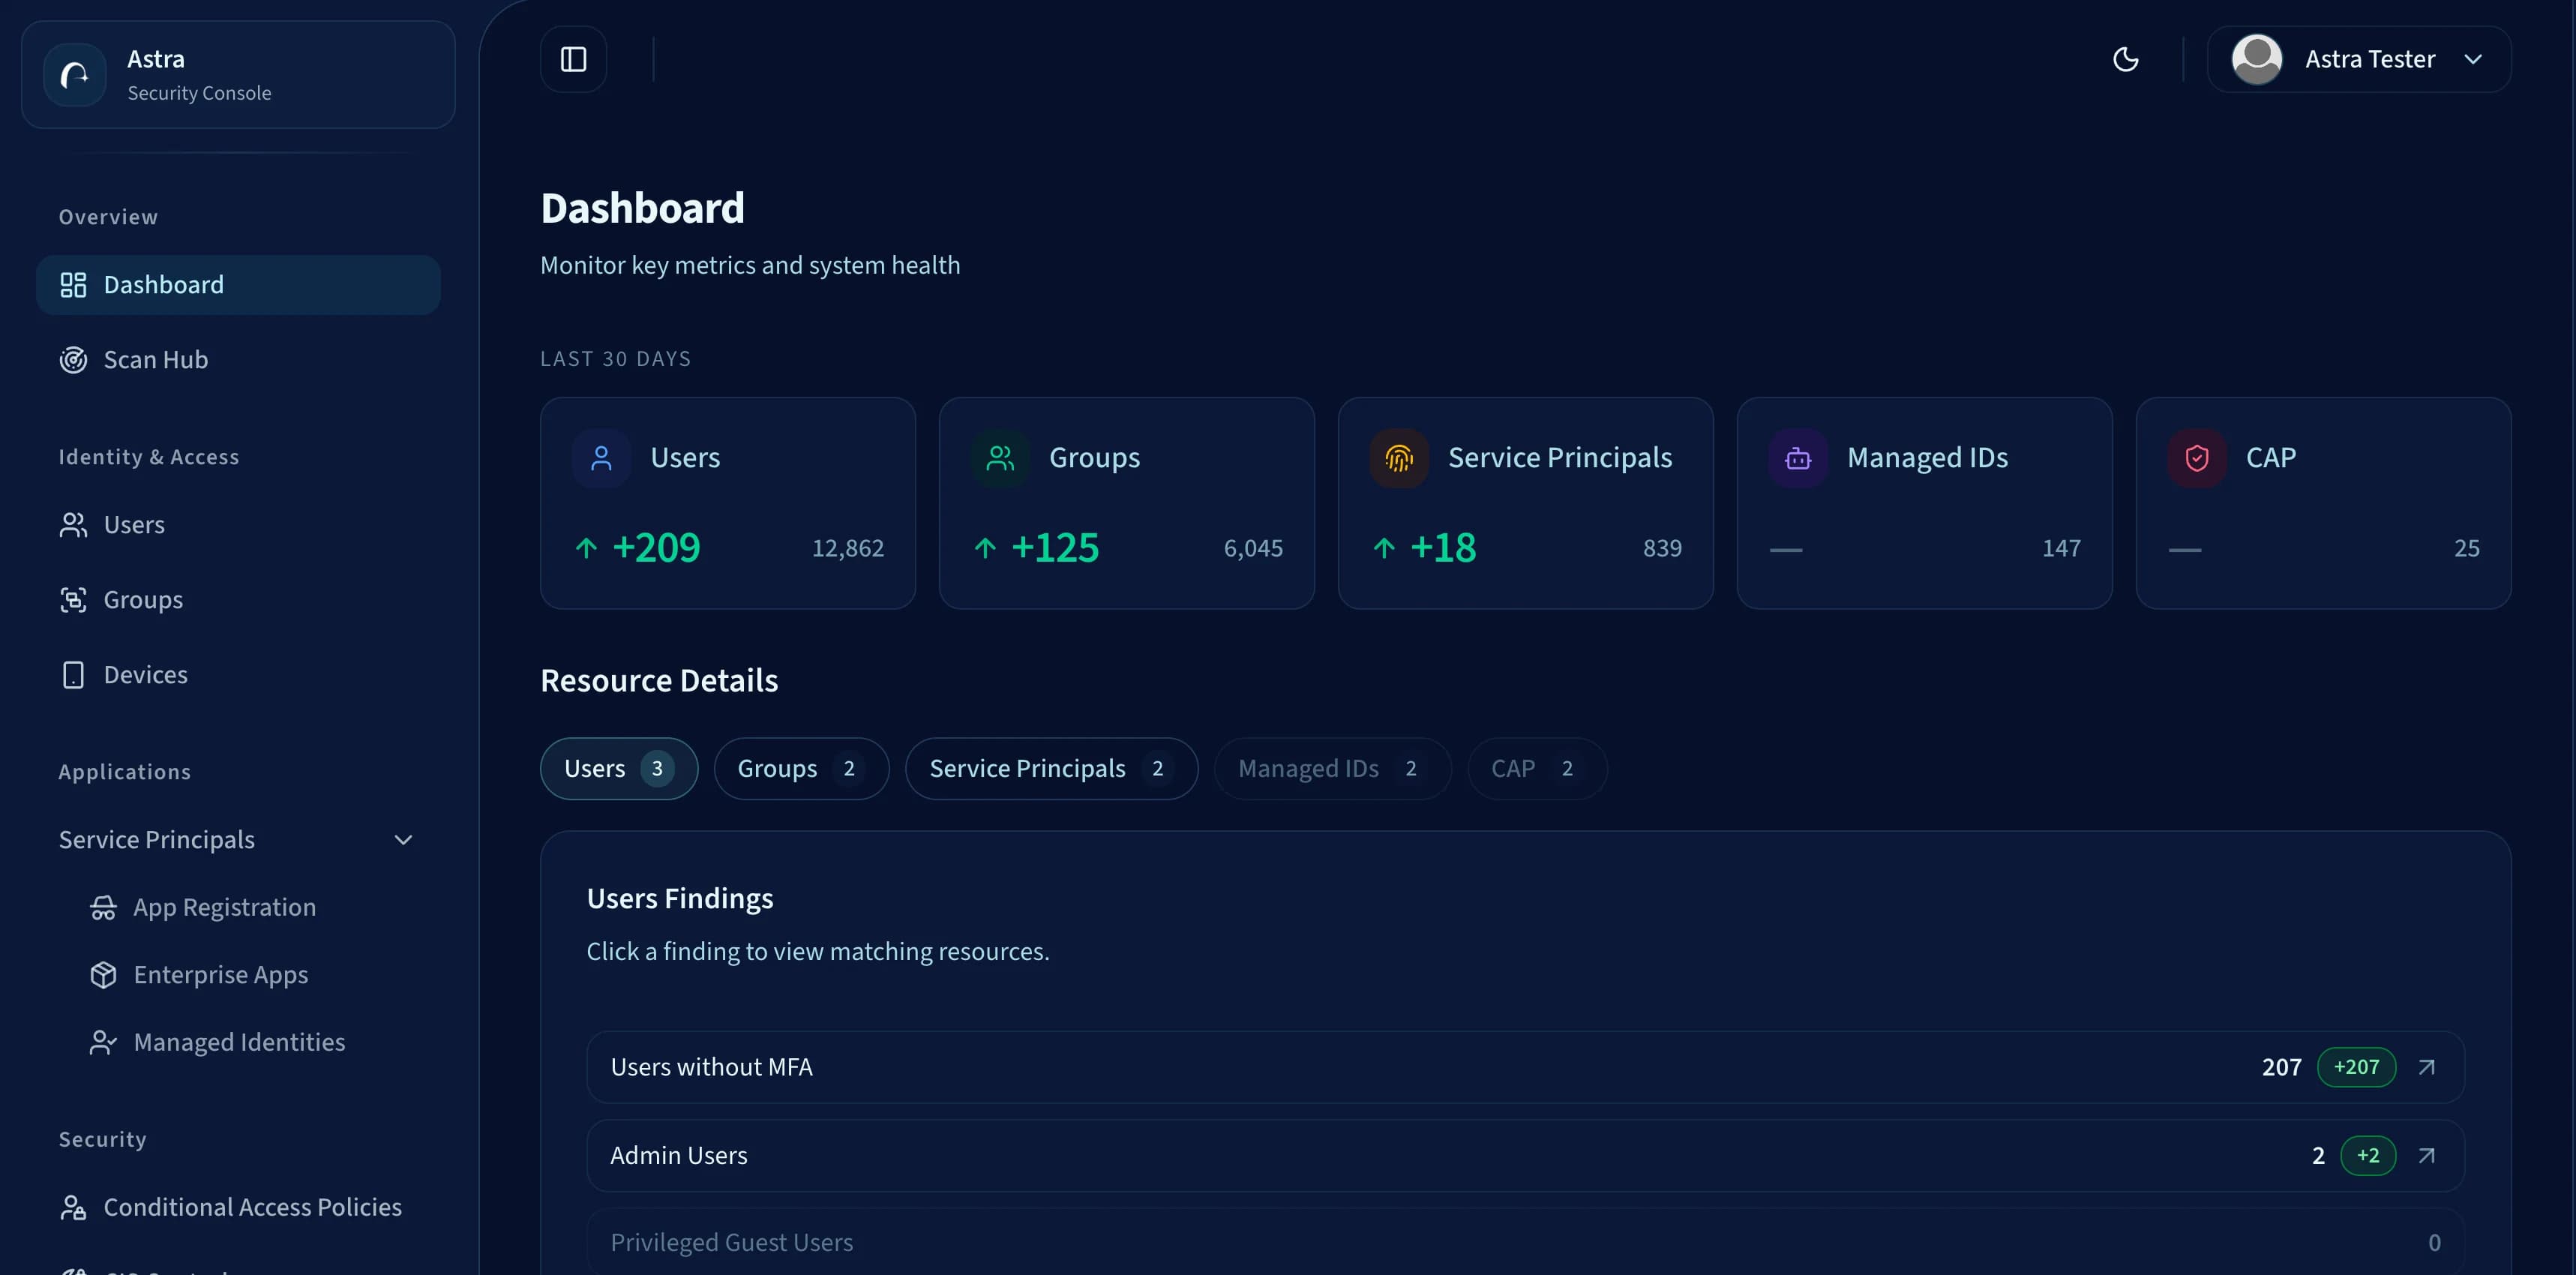
Task: Open the CAP tab in Resource Details
Action: [1536, 768]
